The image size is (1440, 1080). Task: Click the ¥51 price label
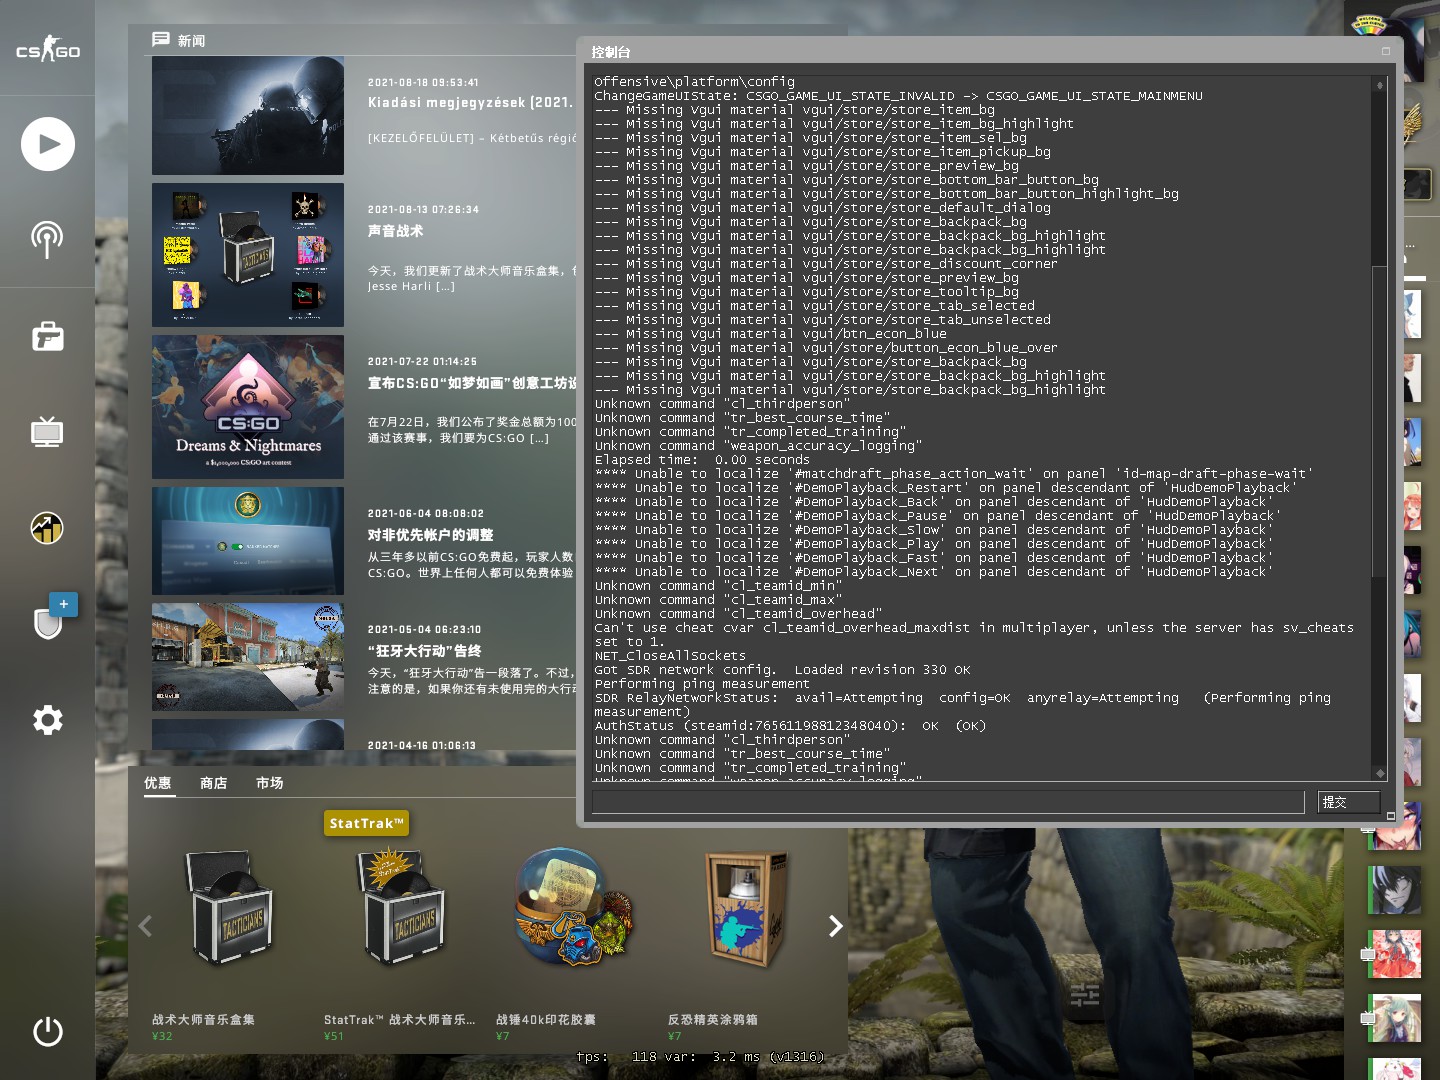[x=334, y=1036]
